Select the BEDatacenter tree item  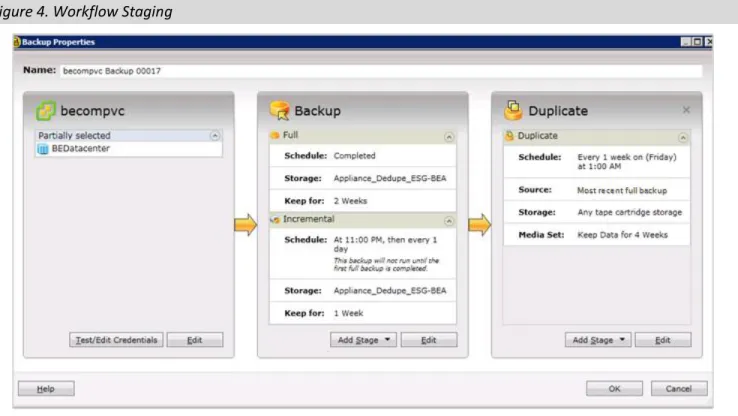pyautogui.click(x=128, y=149)
